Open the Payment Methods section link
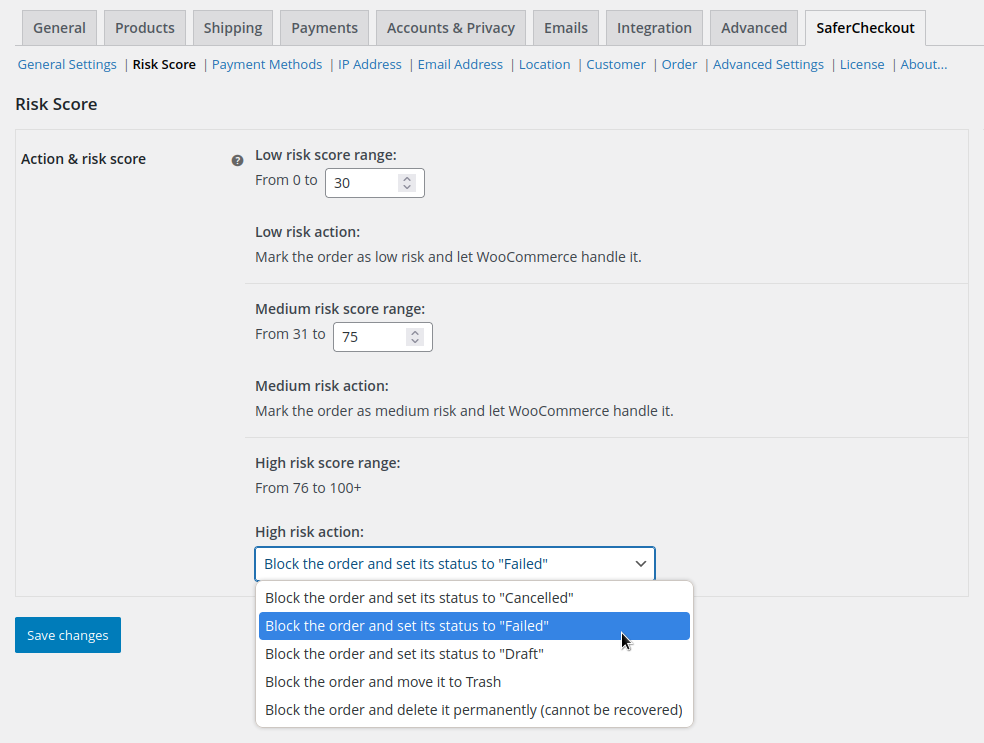 pyautogui.click(x=267, y=65)
